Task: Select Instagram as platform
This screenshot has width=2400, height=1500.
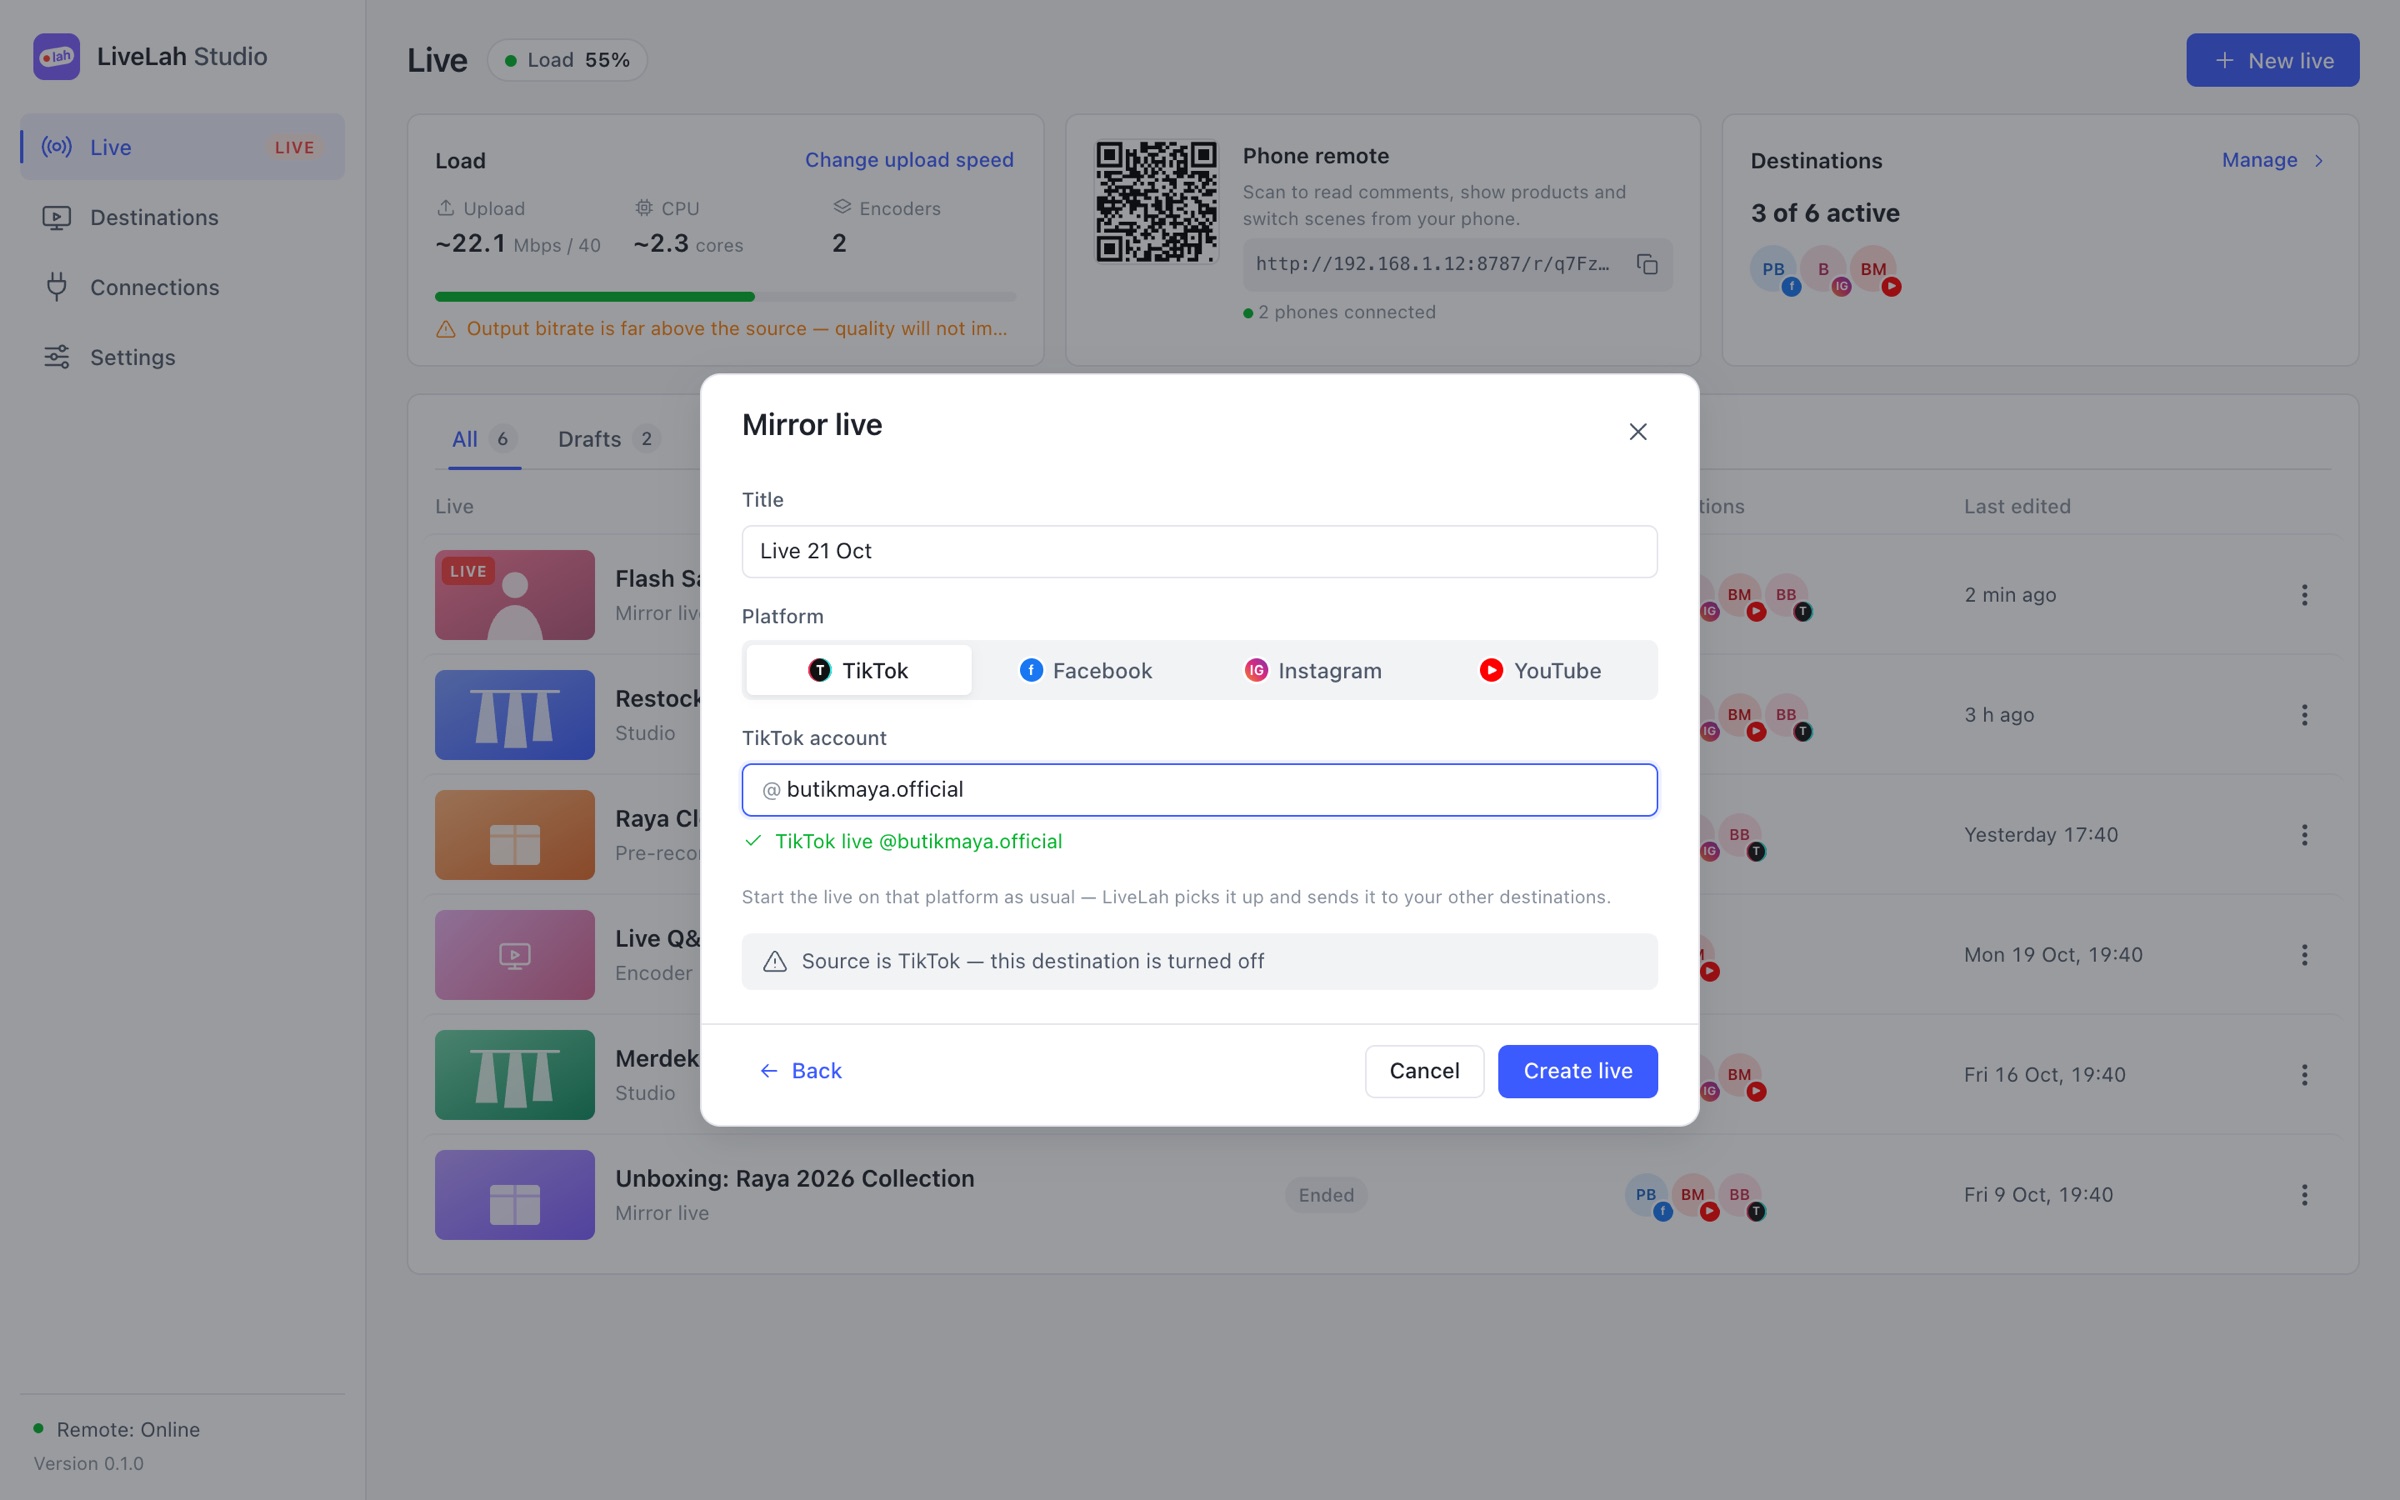Action: point(1312,670)
